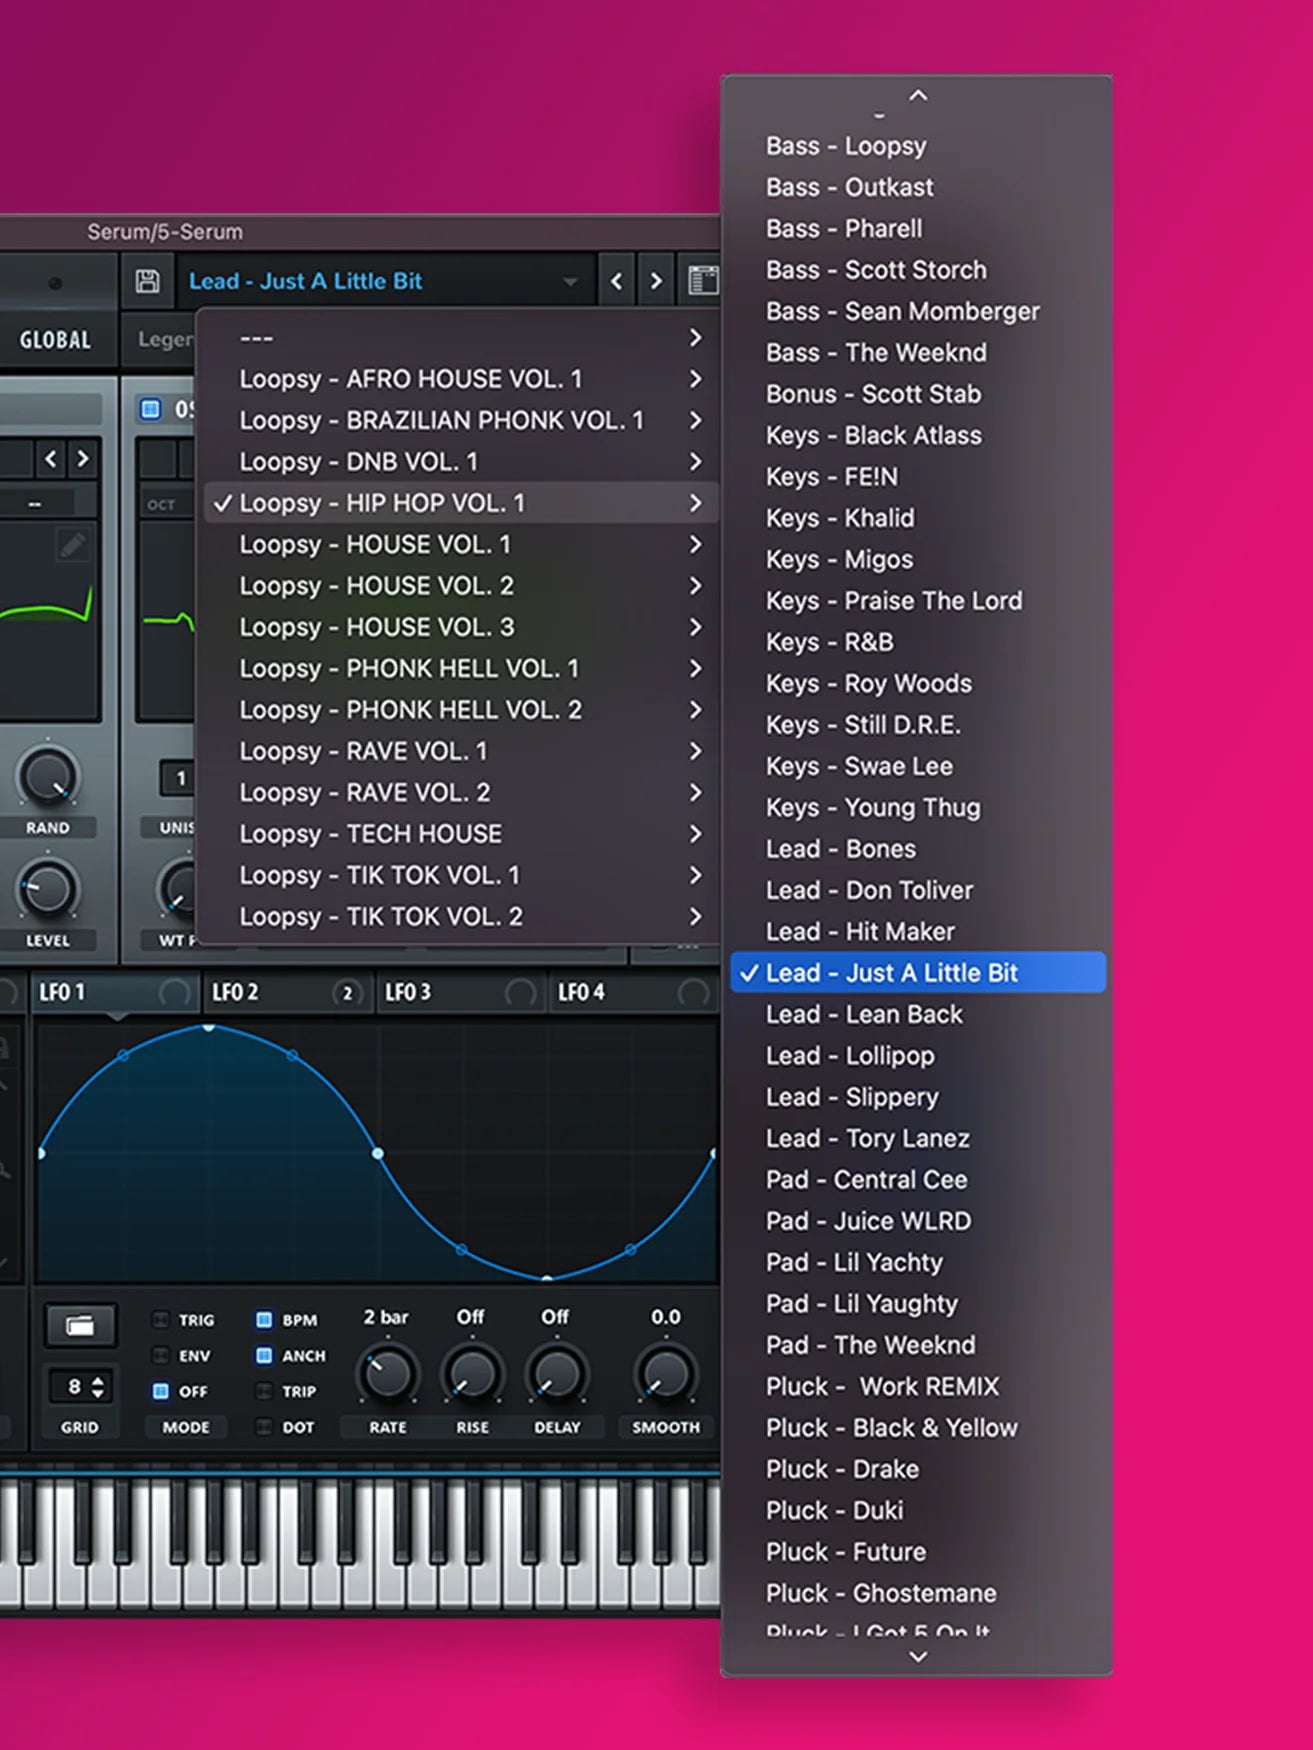Toggle the BPM sync checkbox
The image size is (1313, 1750).
(x=264, y=1320)
